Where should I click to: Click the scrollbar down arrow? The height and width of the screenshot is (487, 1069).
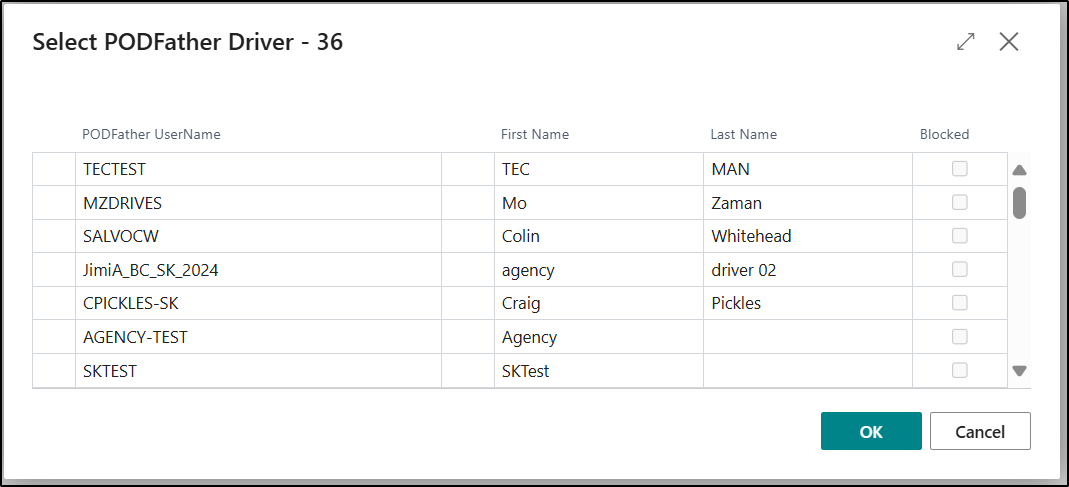[1019, 371]
